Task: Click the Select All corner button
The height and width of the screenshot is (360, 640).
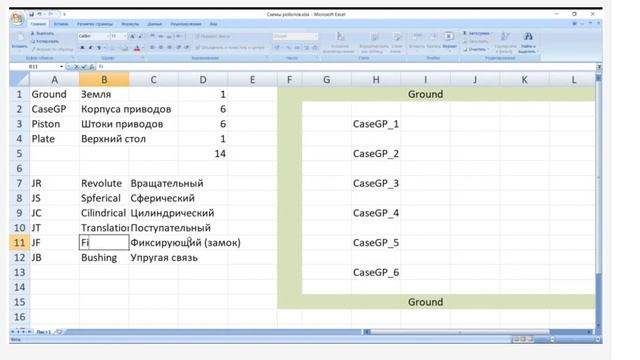Action: coord(19,80)
